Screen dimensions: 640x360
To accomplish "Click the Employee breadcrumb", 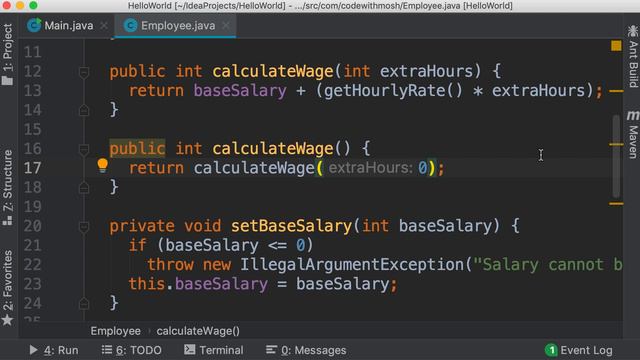I will 116,331.
